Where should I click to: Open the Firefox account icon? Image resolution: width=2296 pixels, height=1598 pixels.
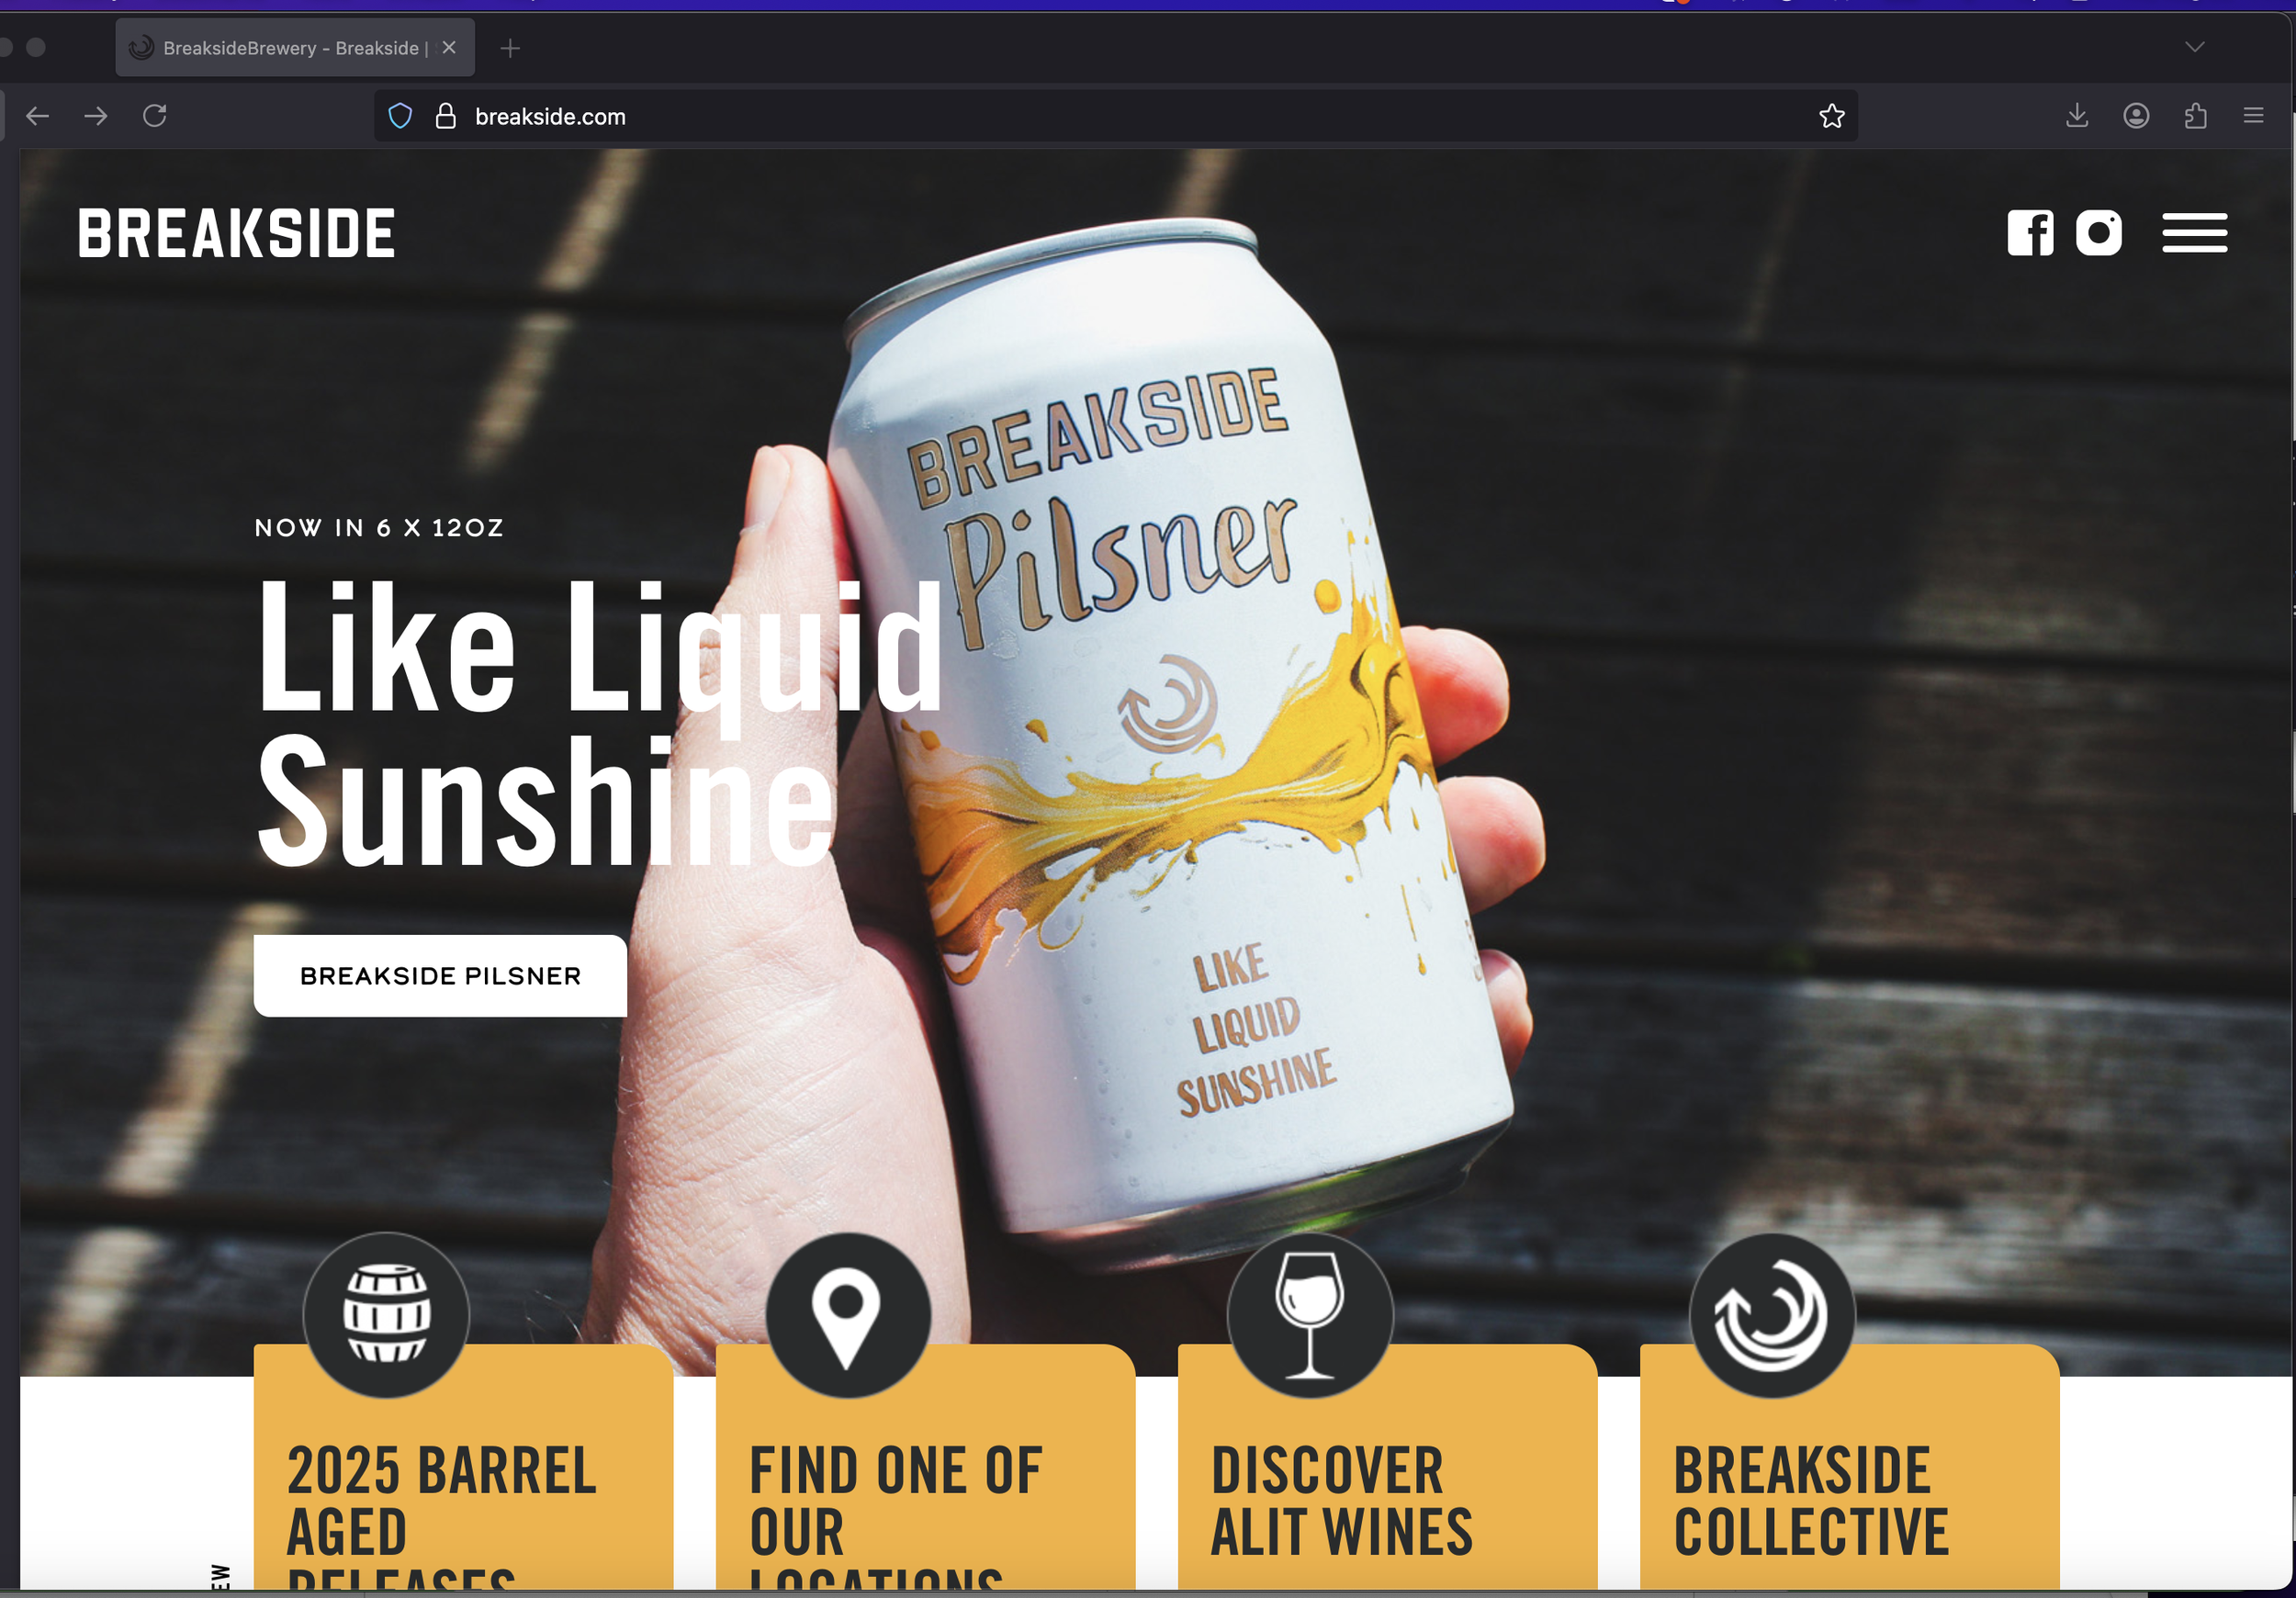click(2136, 116)
